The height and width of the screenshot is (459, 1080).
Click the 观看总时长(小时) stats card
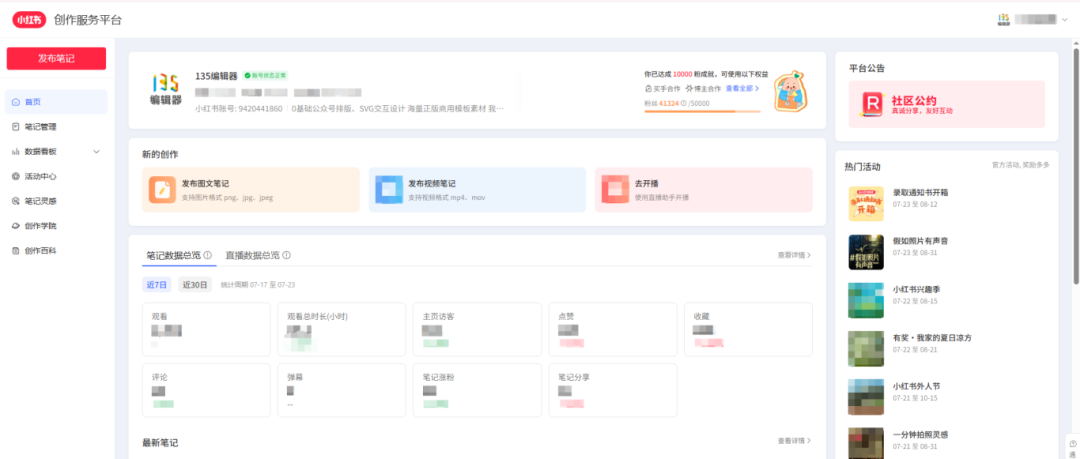coord(342,329)
